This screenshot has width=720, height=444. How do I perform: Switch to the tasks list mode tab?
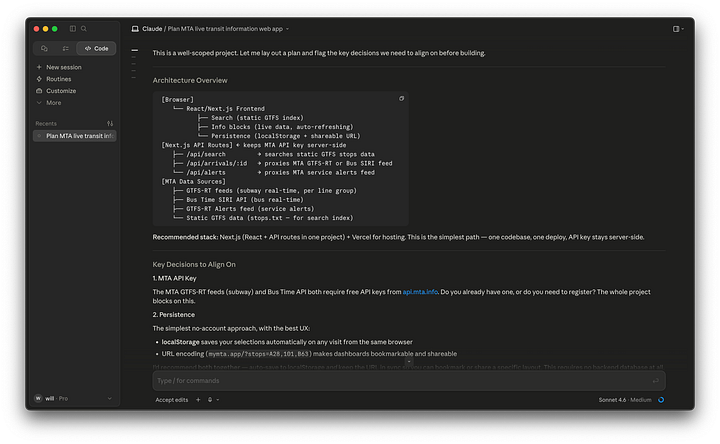(66, 48)
